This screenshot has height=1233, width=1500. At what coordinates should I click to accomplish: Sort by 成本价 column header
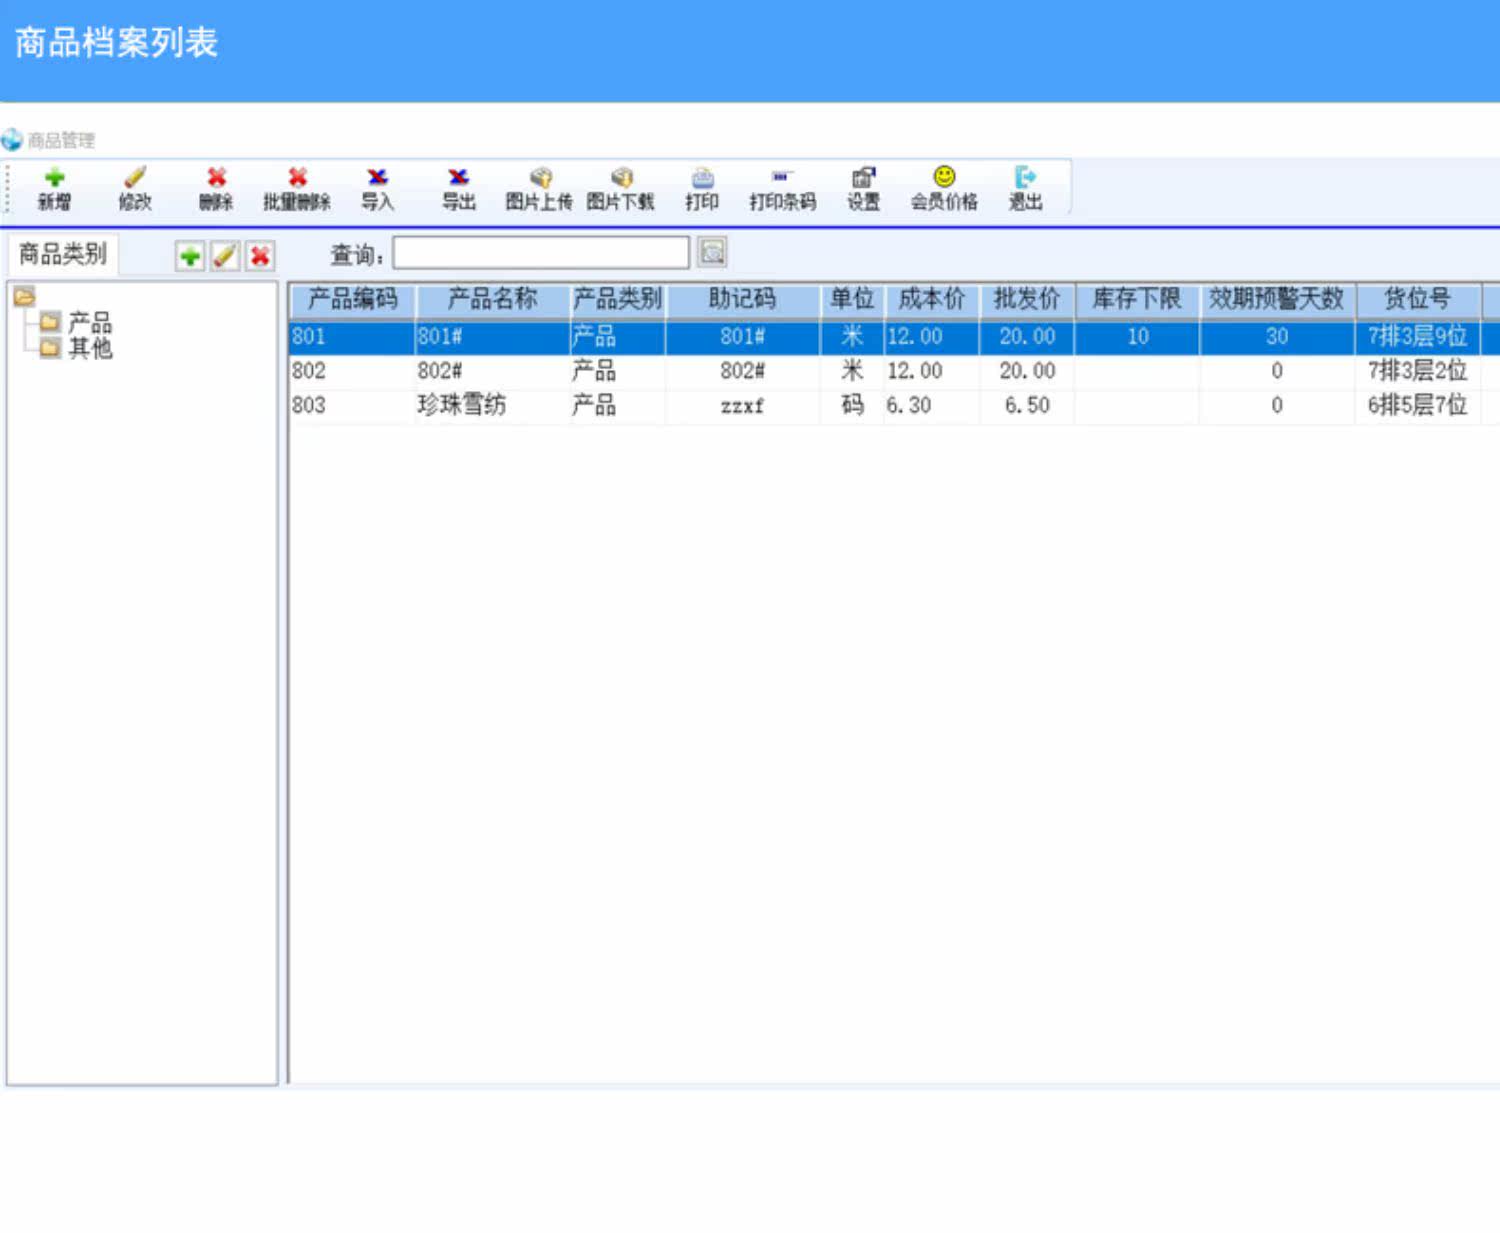point(932,299)
